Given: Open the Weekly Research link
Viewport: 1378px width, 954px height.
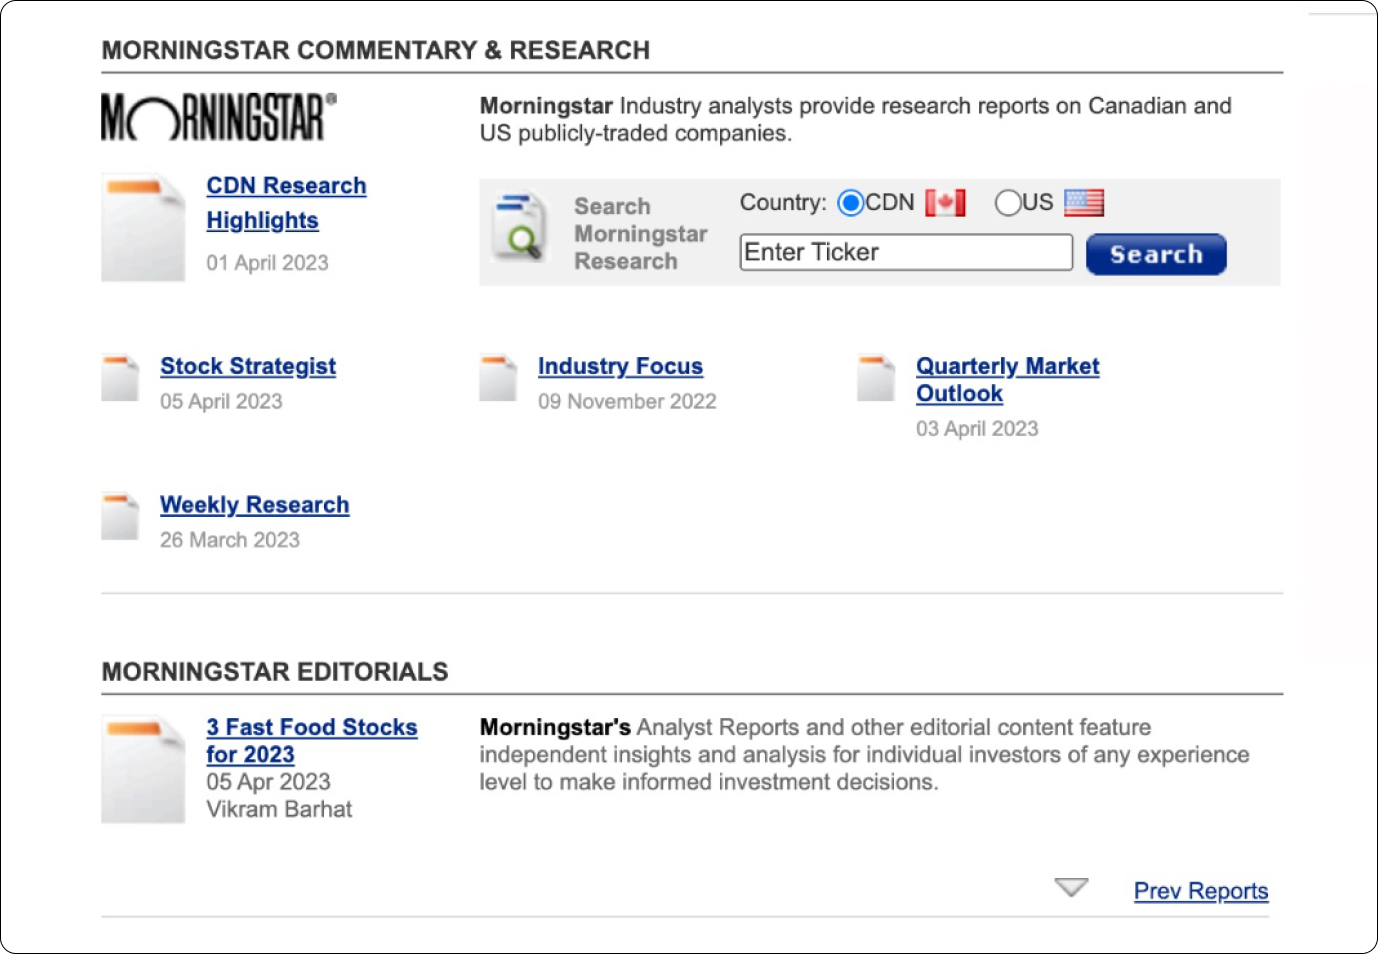Looking at the screenshot, I should tap(255, 505).
